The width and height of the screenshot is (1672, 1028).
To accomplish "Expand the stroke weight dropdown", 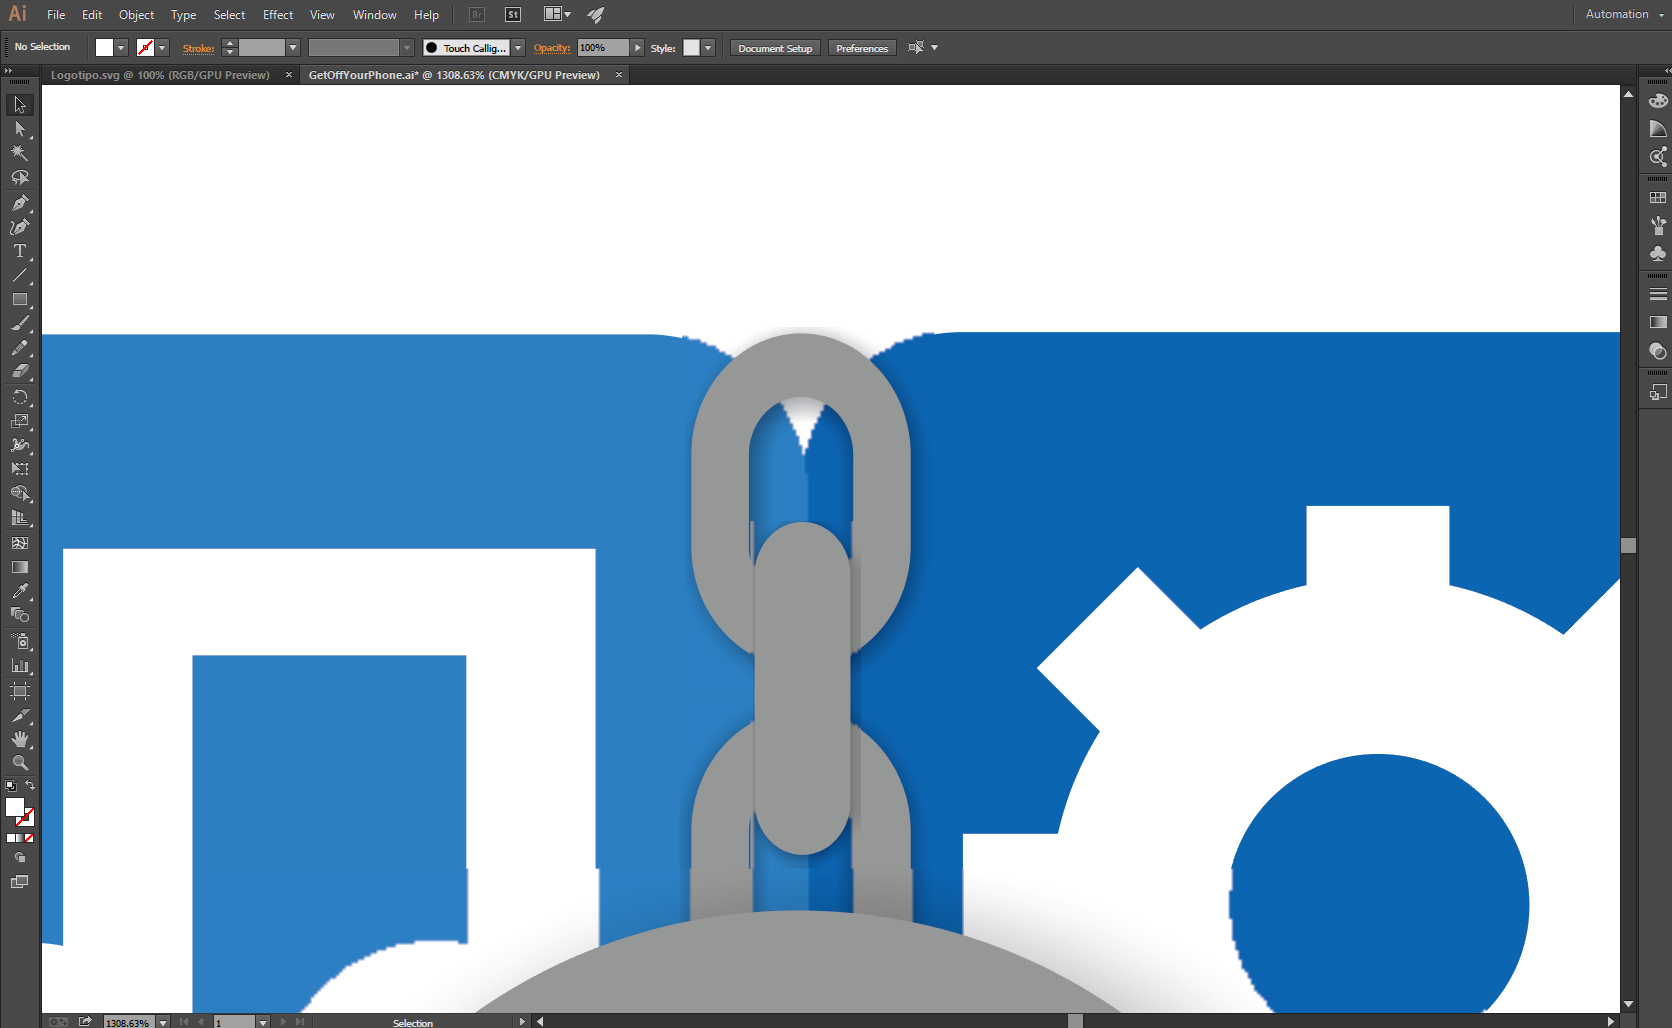I will tap(293, 48).
